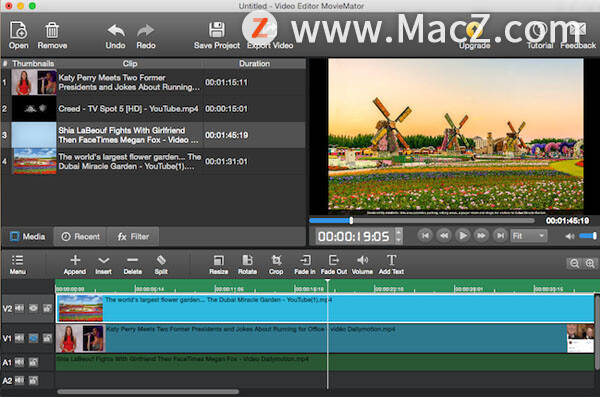Open the Volume adjustment tool
The width and height of the screenshot is (600, 398).
[x=362, y=264]
